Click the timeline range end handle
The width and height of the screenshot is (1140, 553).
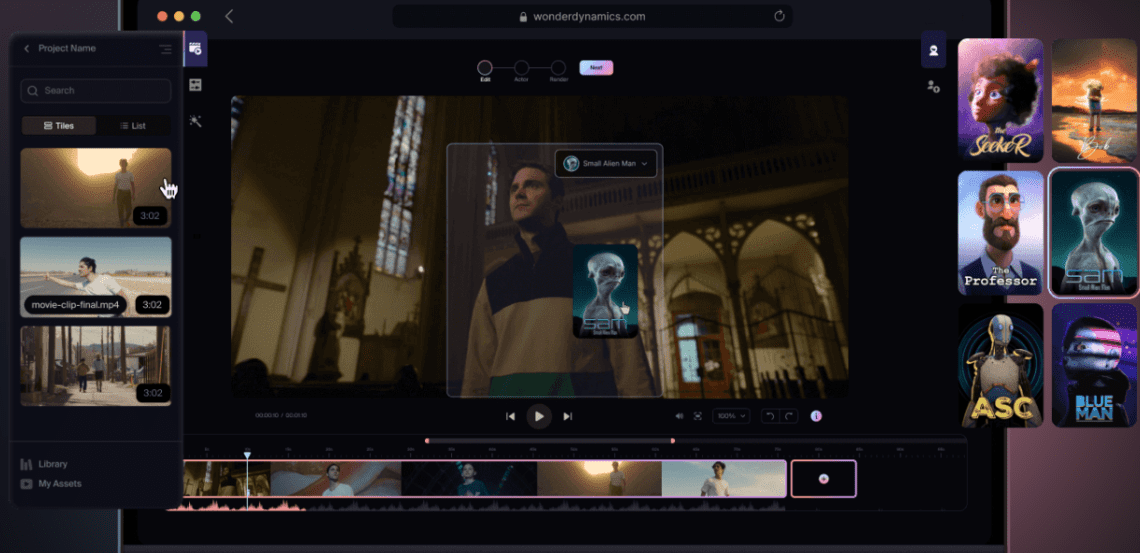coord(673,440)
